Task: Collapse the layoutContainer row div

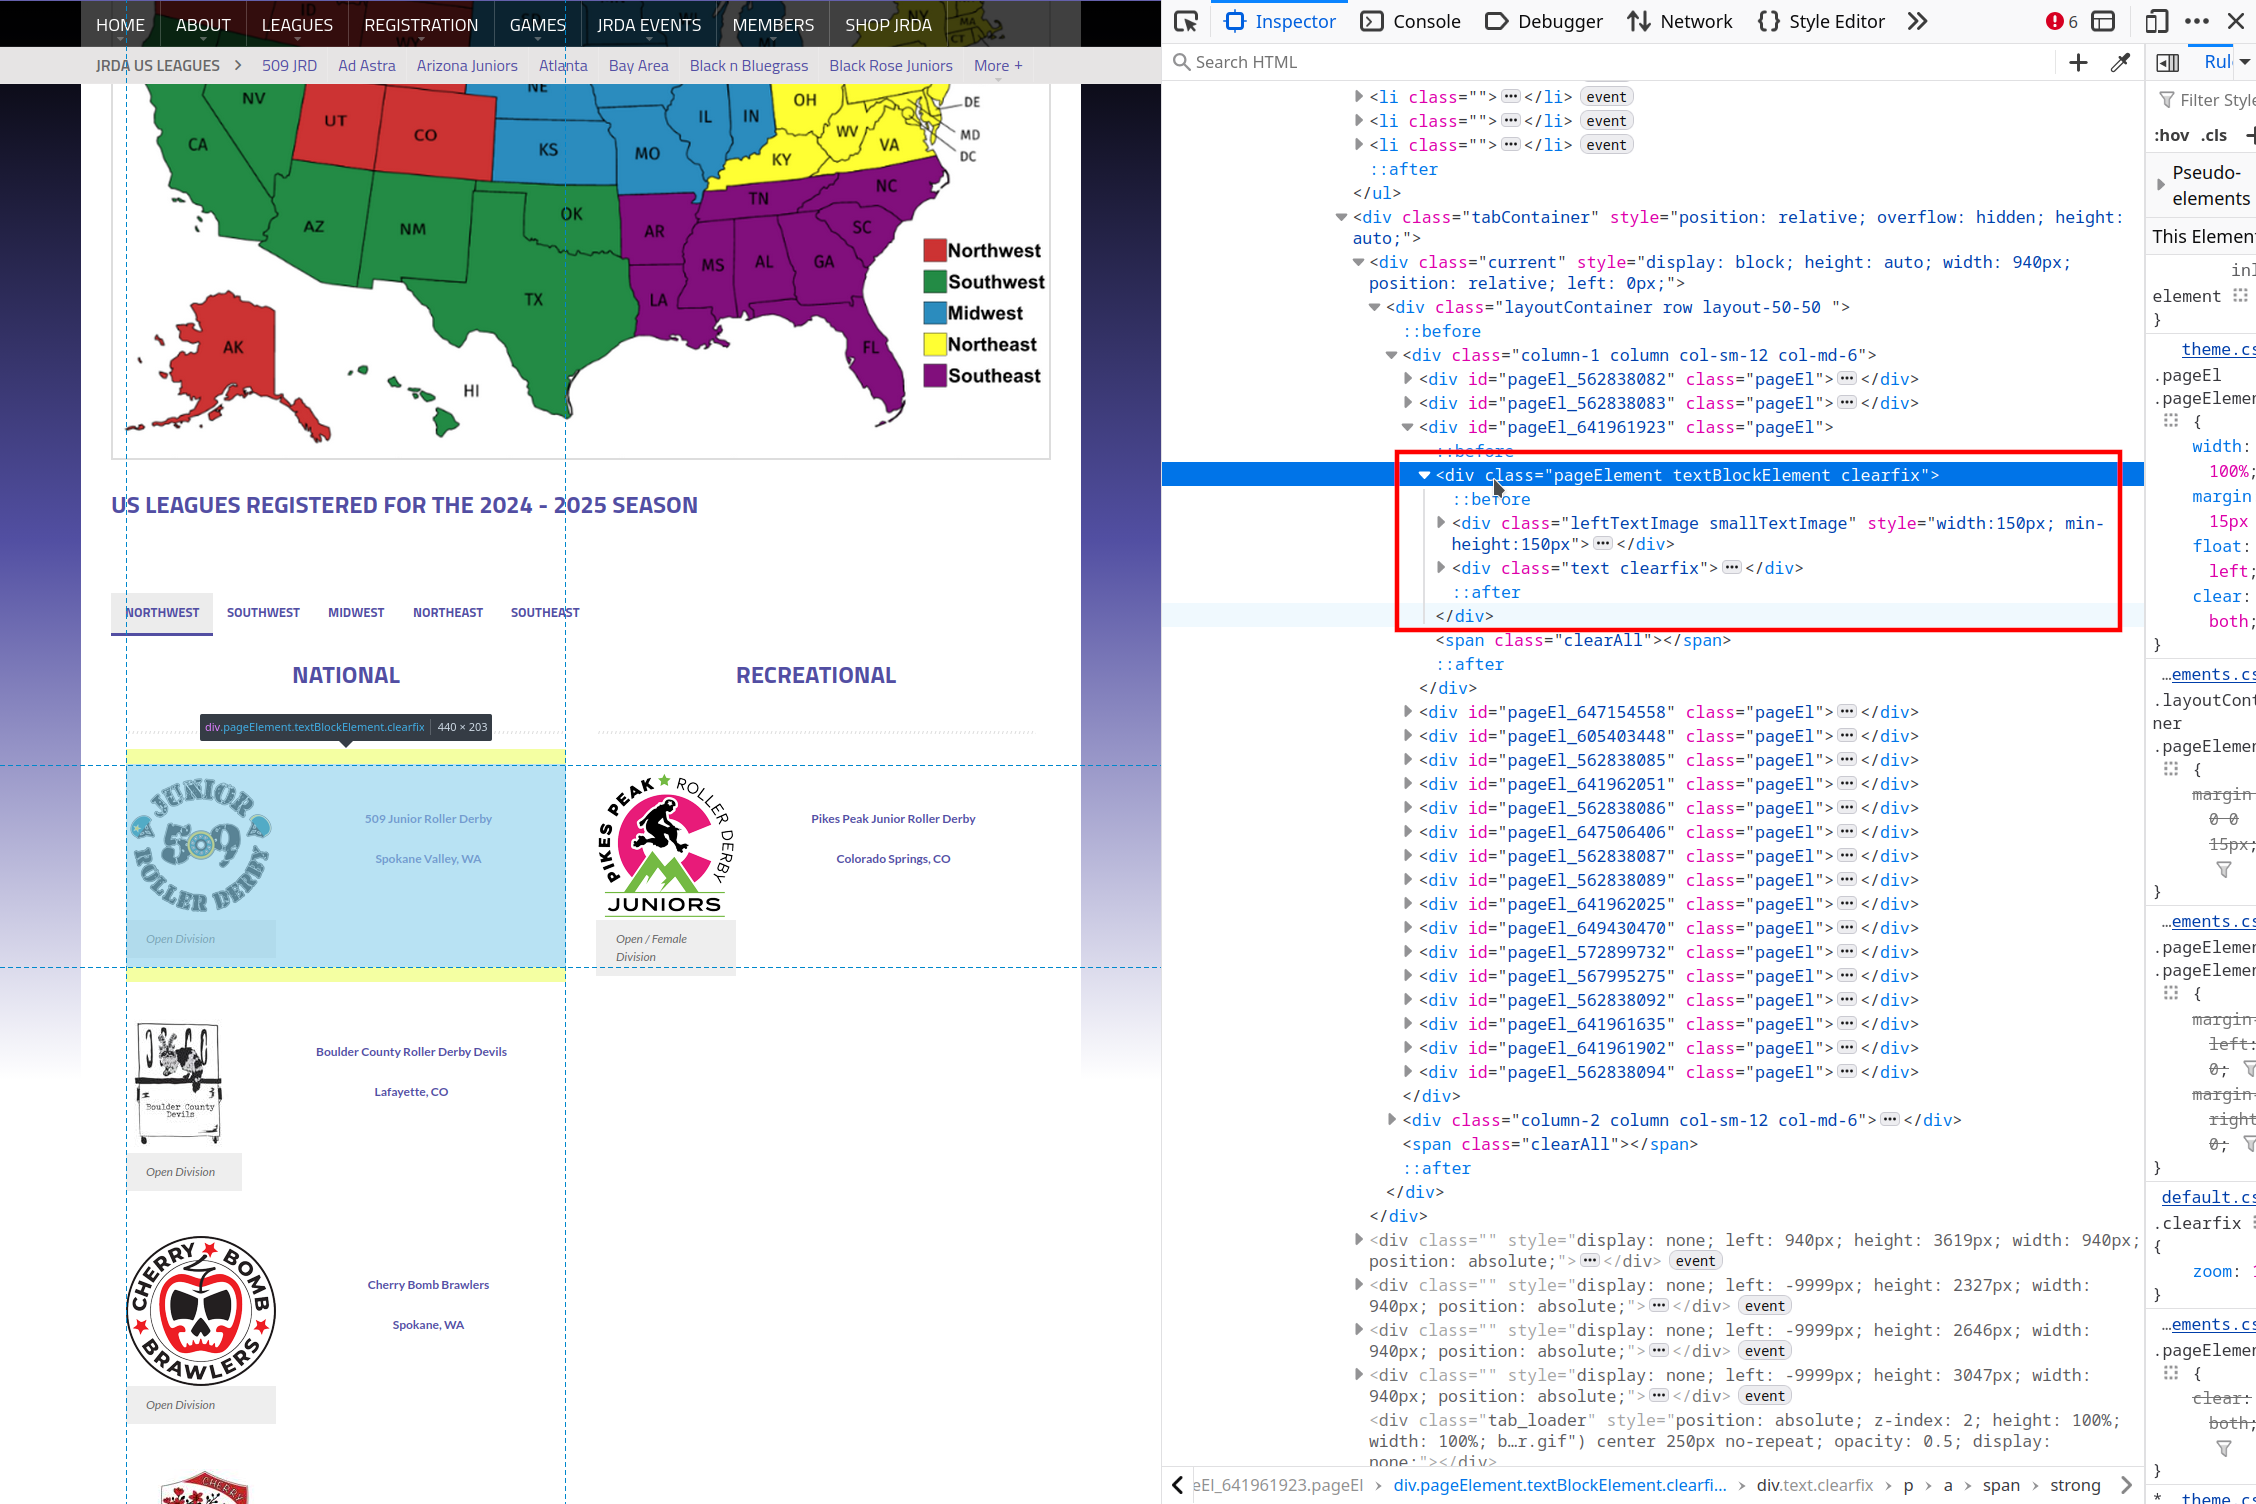Action: point(1375,307)
